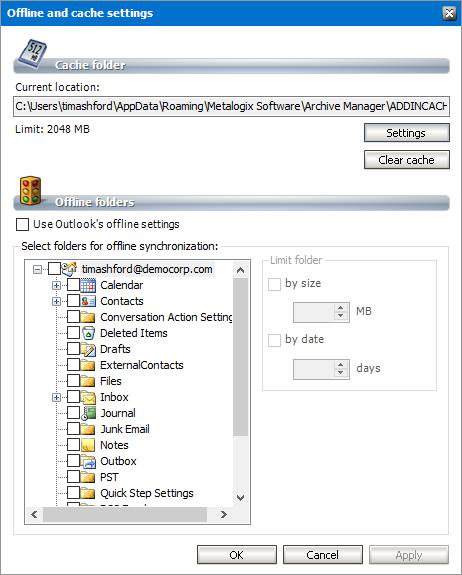This screenshot has height=575, width=462.
Task: Click the folder tree scroll up arrow
Action: point(241,270)
